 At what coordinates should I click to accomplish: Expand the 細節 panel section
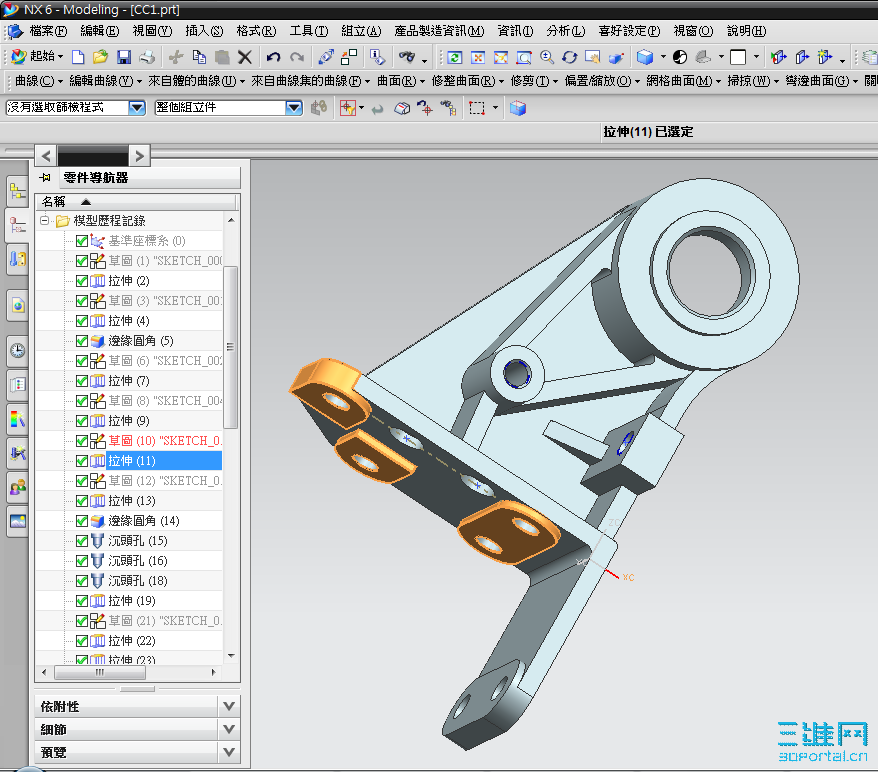point(229,729)
